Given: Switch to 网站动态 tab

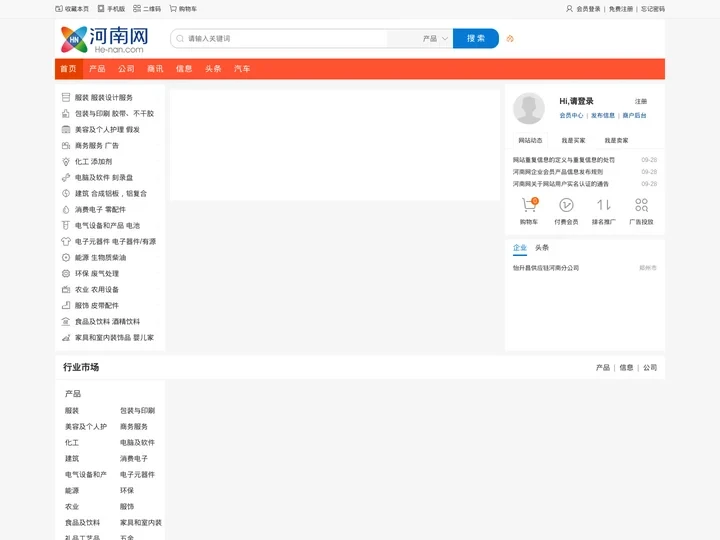Looking at the screenshot, I should tap(530, 141).
